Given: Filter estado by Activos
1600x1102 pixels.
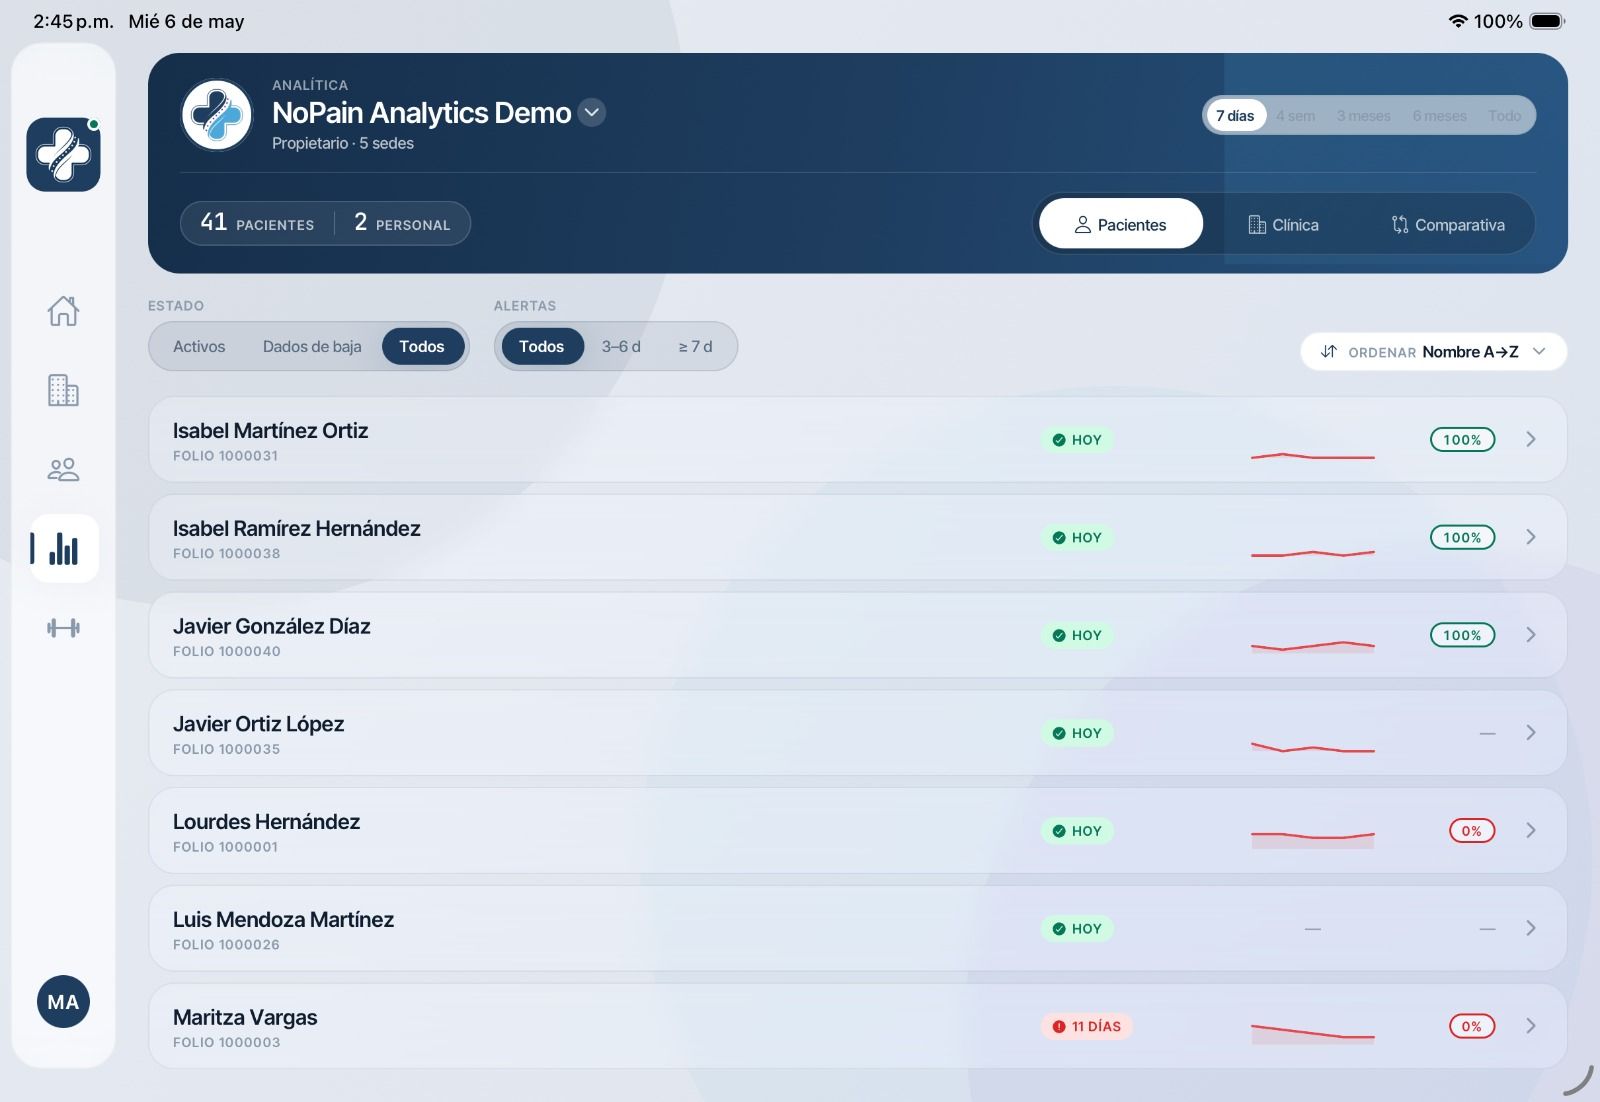Looking at the screenshot, I should coord(199,347).
